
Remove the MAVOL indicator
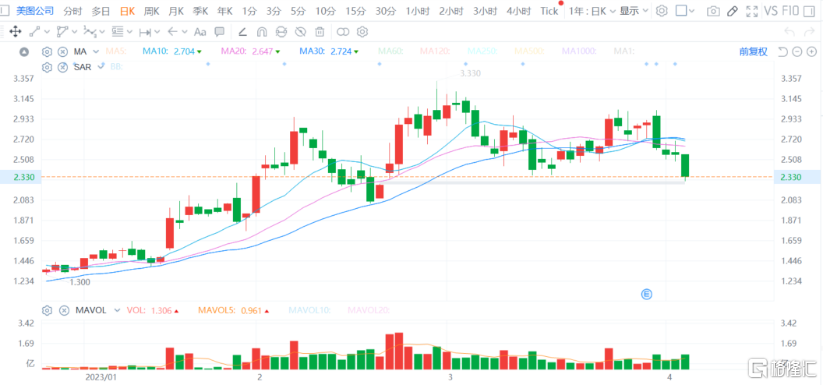(64, 311)
